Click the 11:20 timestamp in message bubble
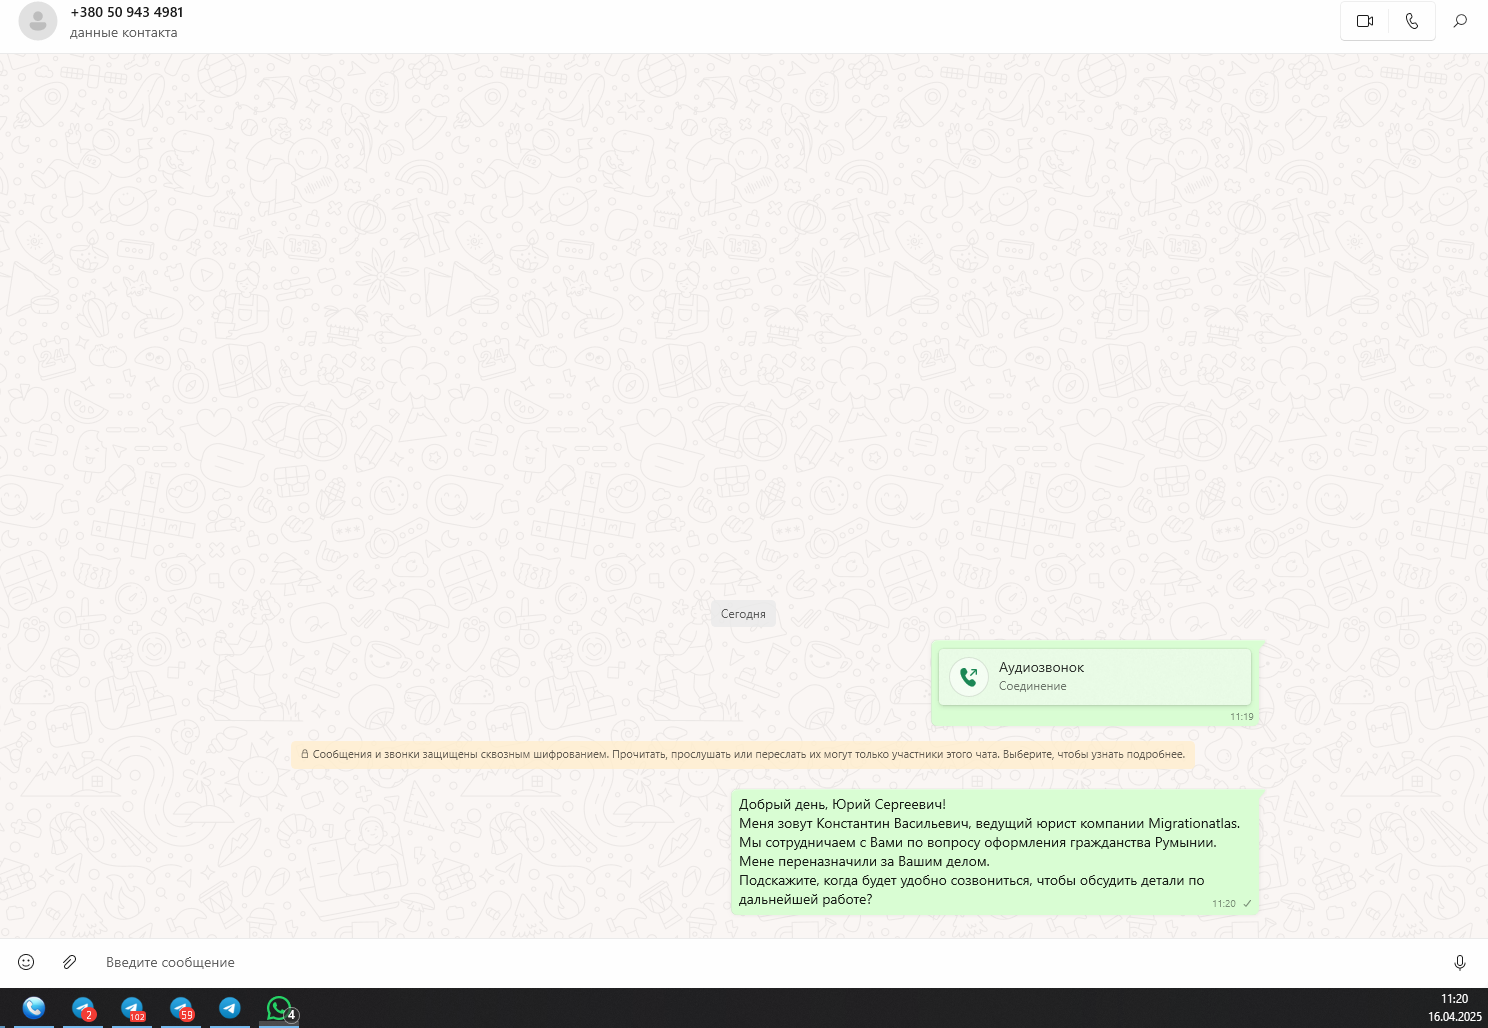 tap(1223, 904)
